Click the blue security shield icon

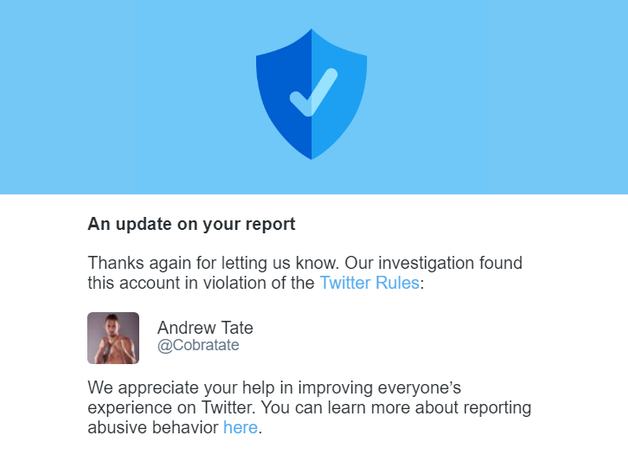coord(311,94)
